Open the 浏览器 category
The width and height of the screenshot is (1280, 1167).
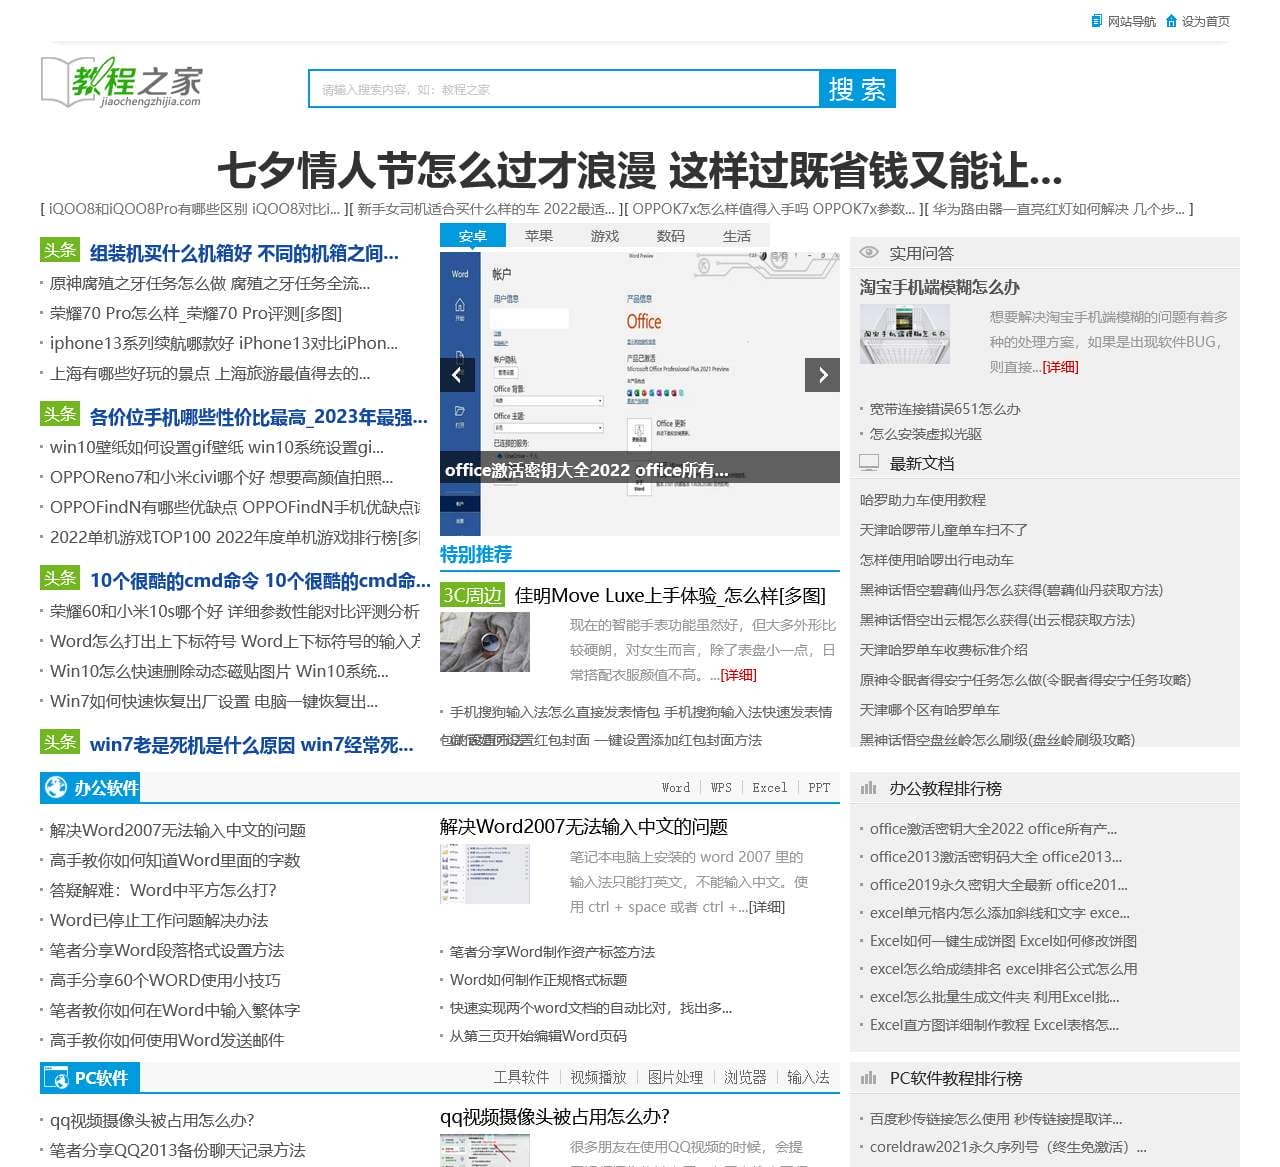(x=745, y=1077)
